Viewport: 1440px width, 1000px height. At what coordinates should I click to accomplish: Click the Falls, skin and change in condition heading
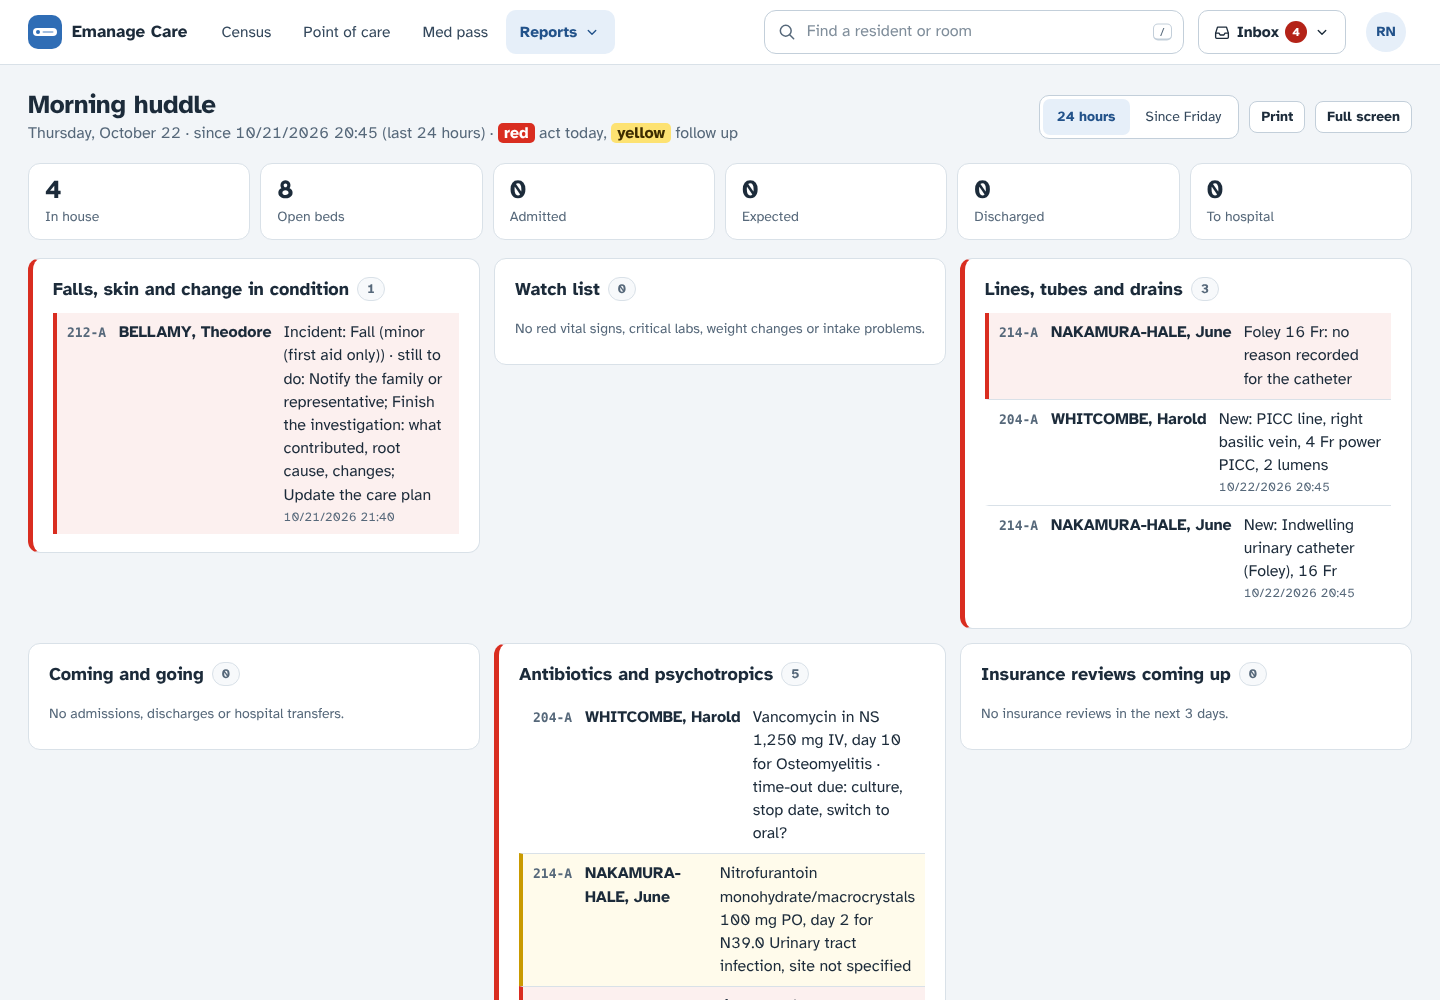pos(201,289)
